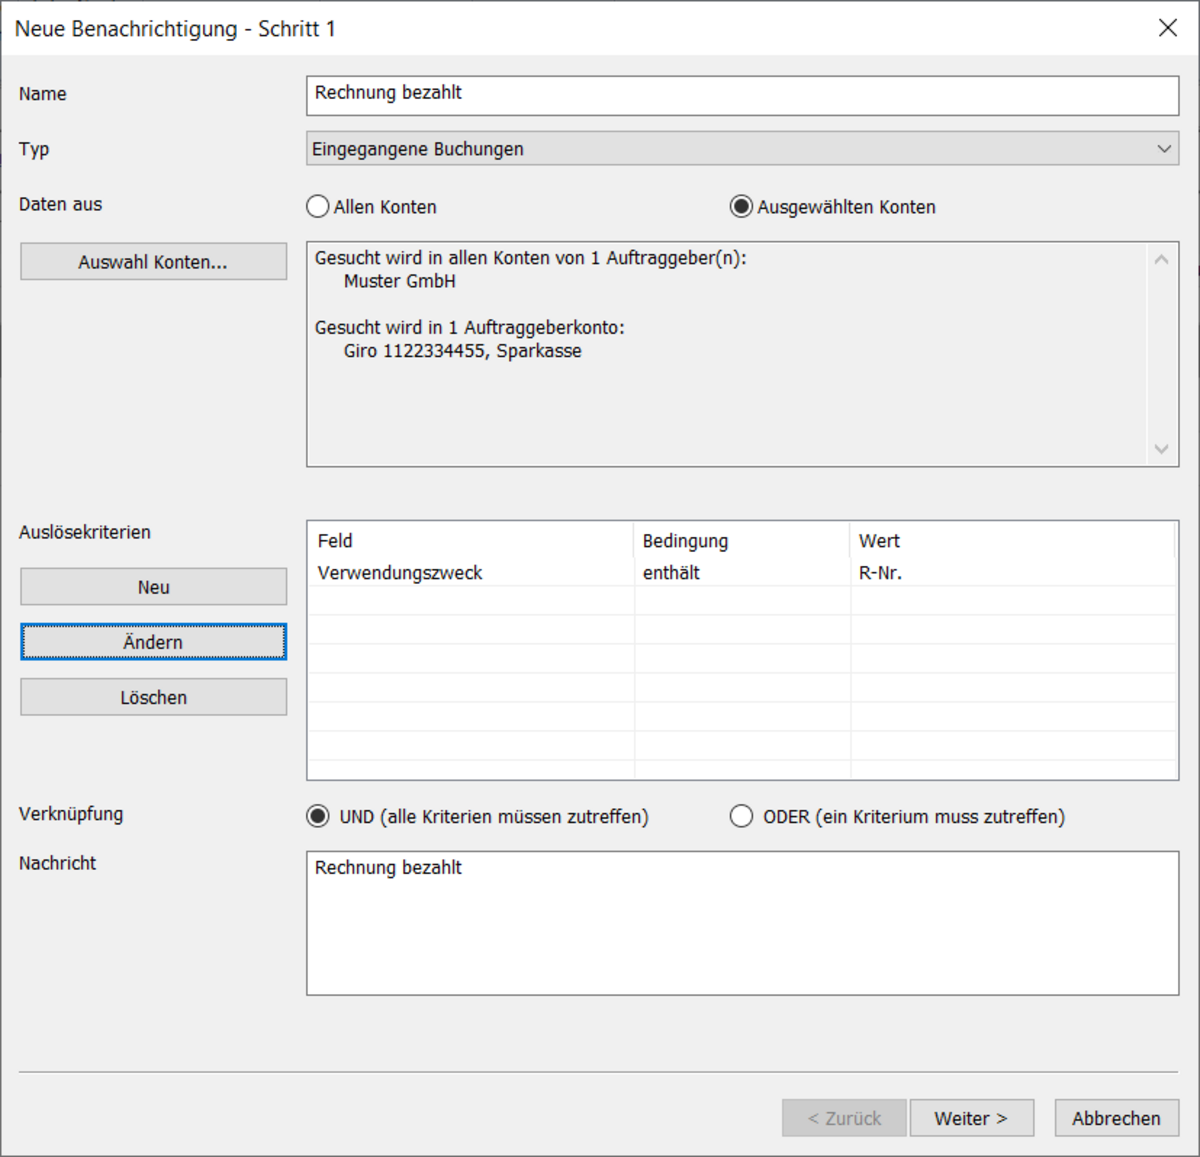Viewport: 1200px width, 1157px height.
Task: Choose UND linking for all criteria
Action: 318,816
